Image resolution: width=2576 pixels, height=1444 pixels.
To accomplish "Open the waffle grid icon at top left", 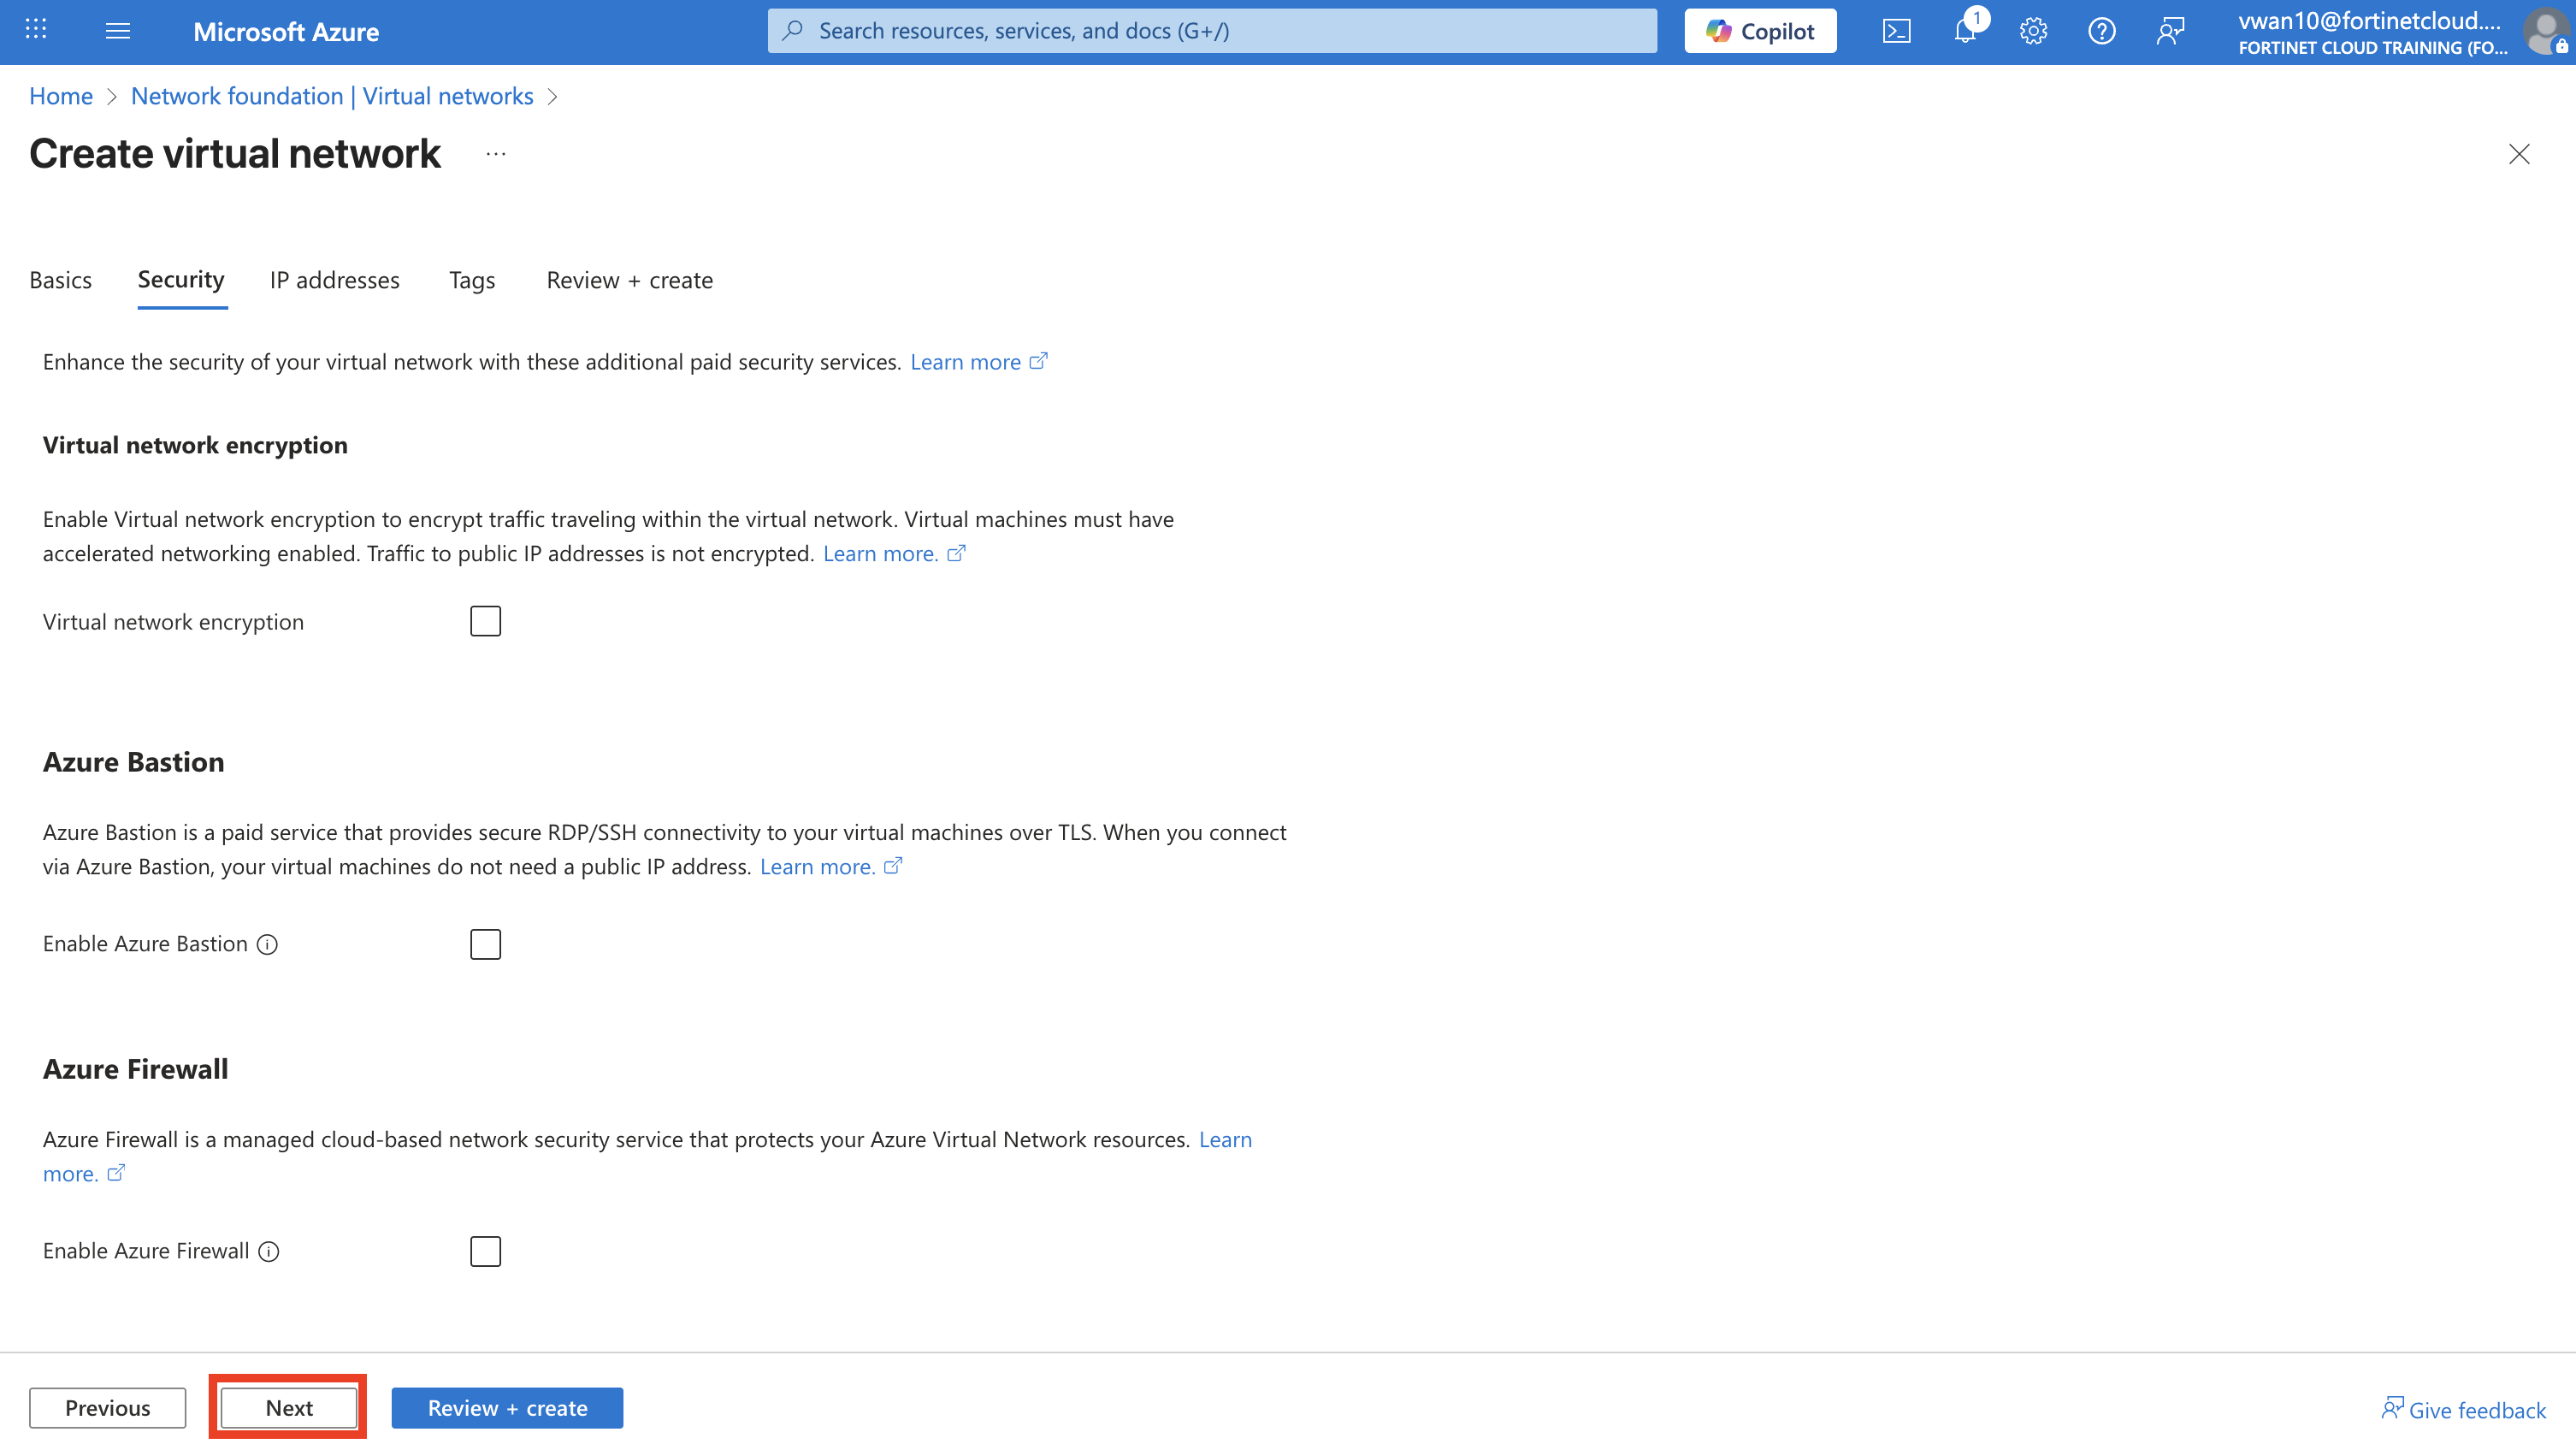I will 36,30.
